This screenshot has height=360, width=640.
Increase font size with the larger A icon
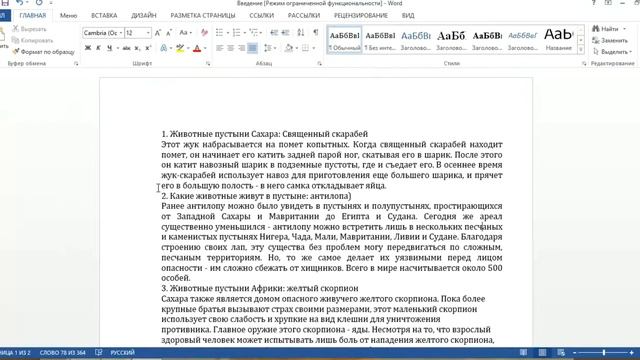(x=158, y=33)
